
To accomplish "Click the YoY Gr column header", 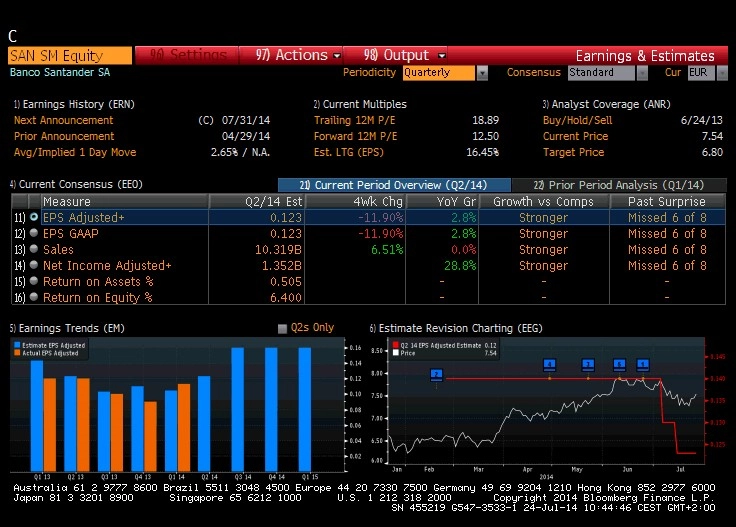I will pyautogui.click(x=442, y=202).
